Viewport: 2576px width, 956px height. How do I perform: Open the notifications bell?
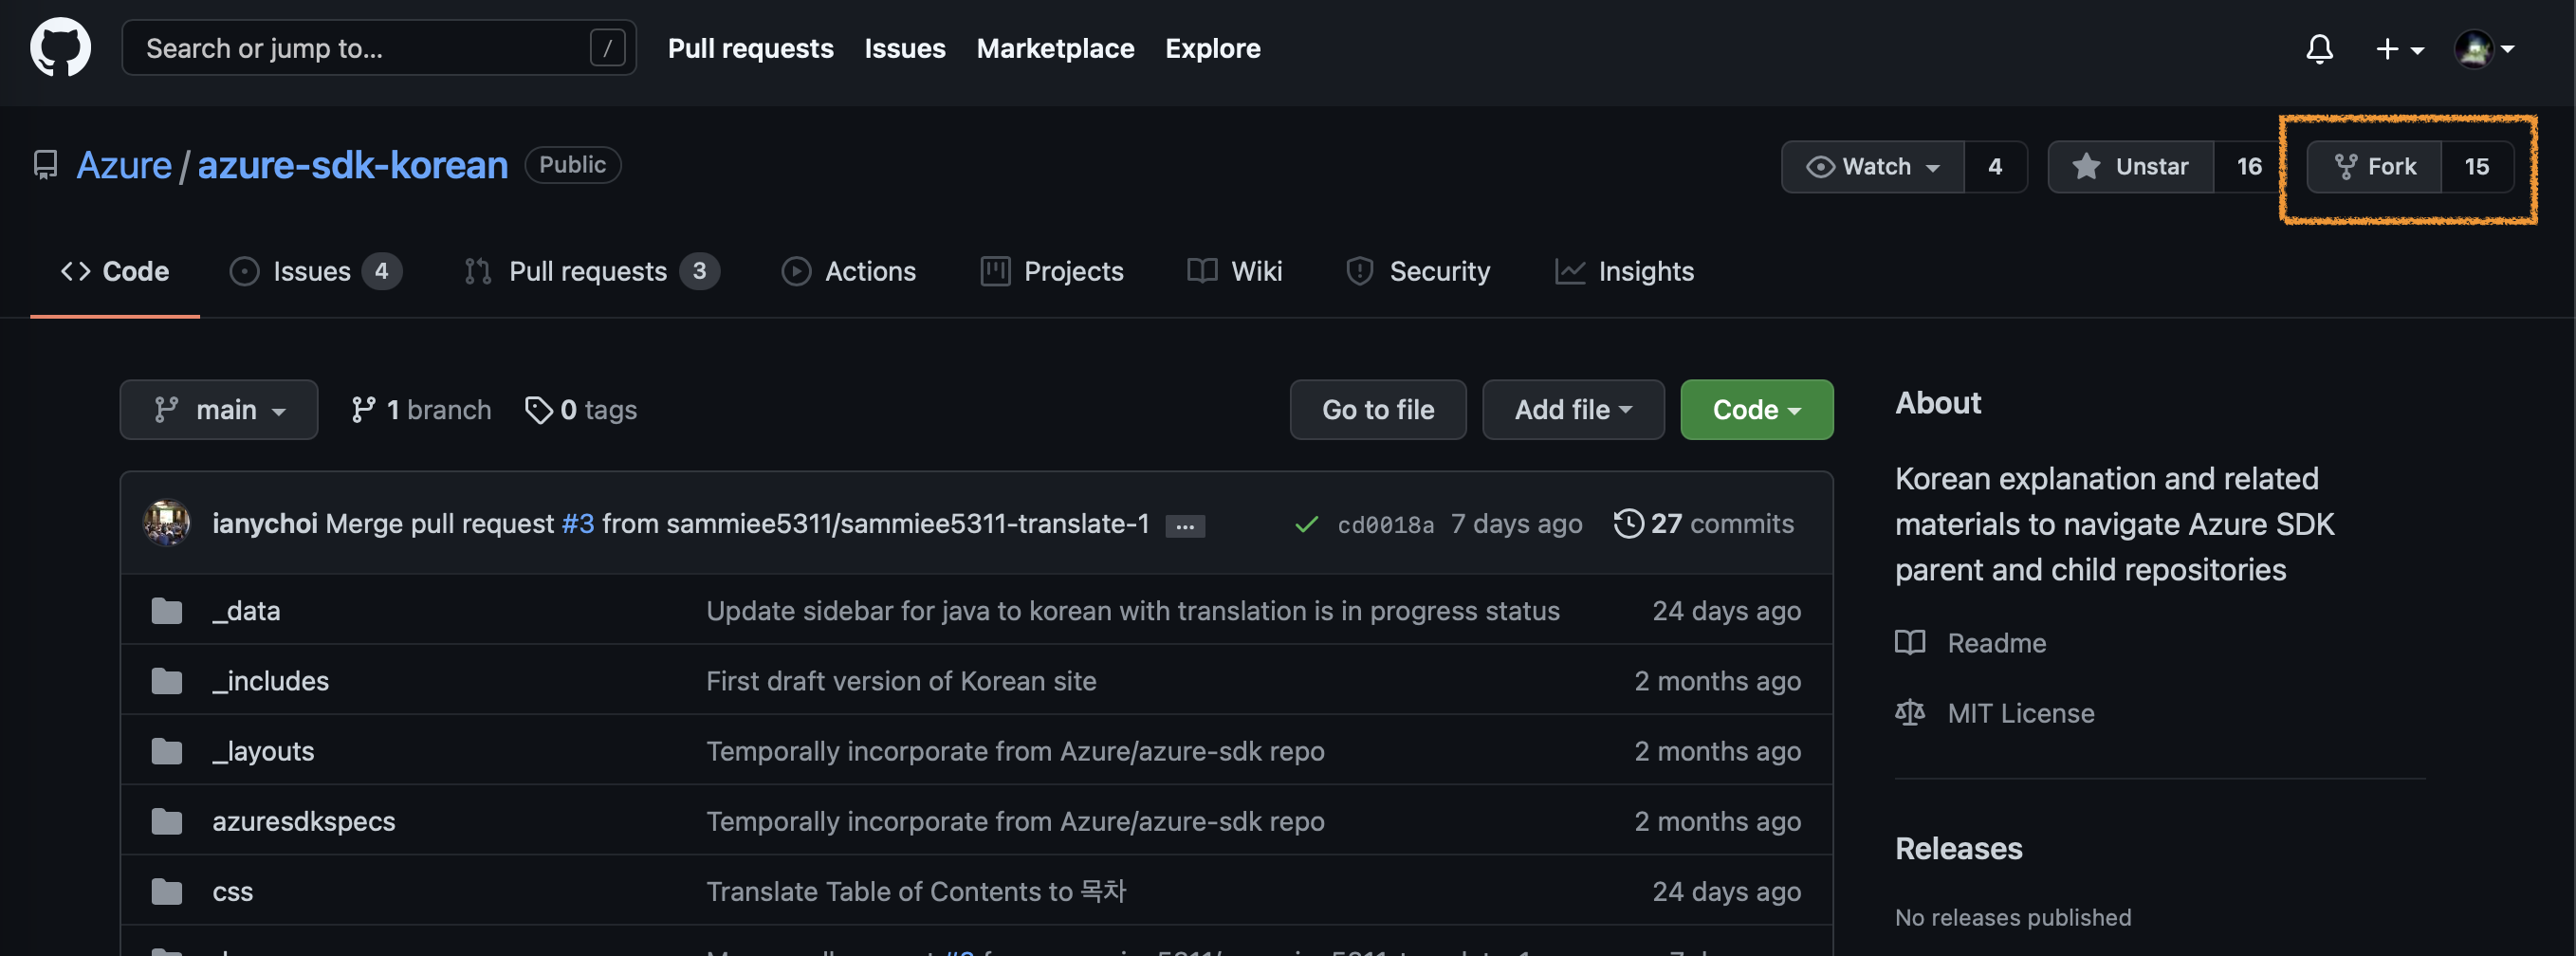pos(2319,48)
